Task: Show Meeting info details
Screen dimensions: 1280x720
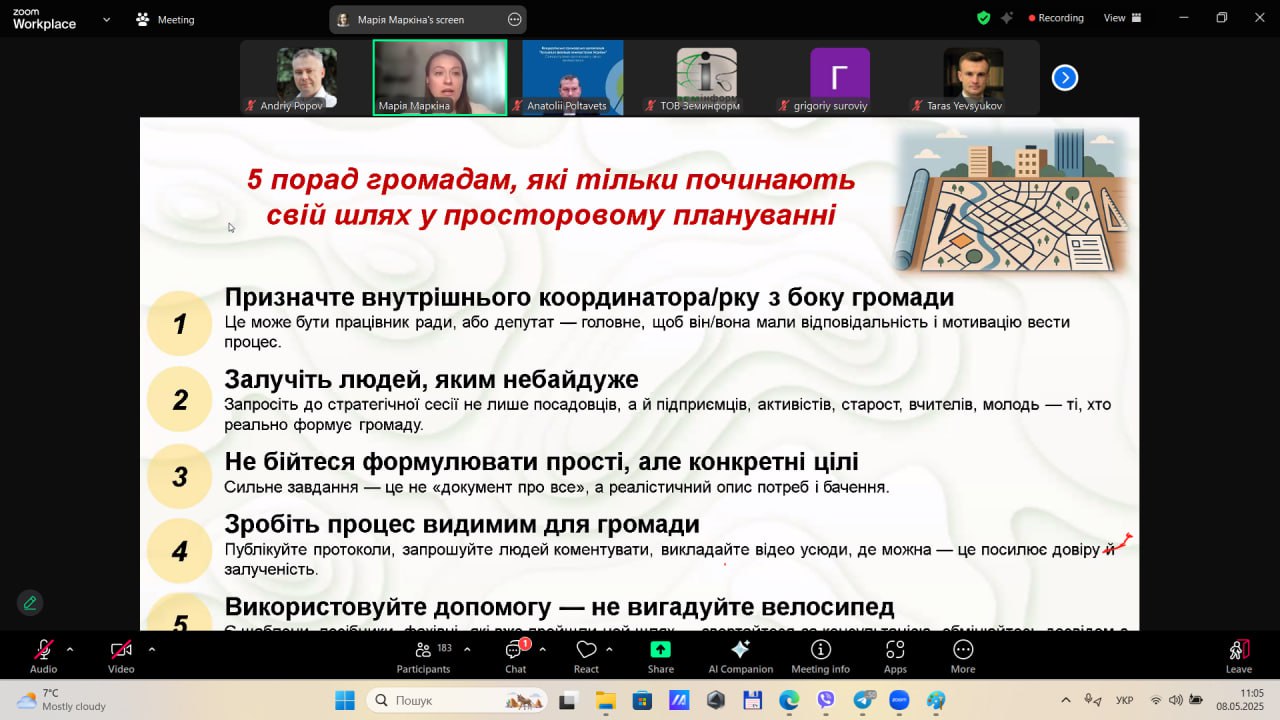Action: pos(820,655)
